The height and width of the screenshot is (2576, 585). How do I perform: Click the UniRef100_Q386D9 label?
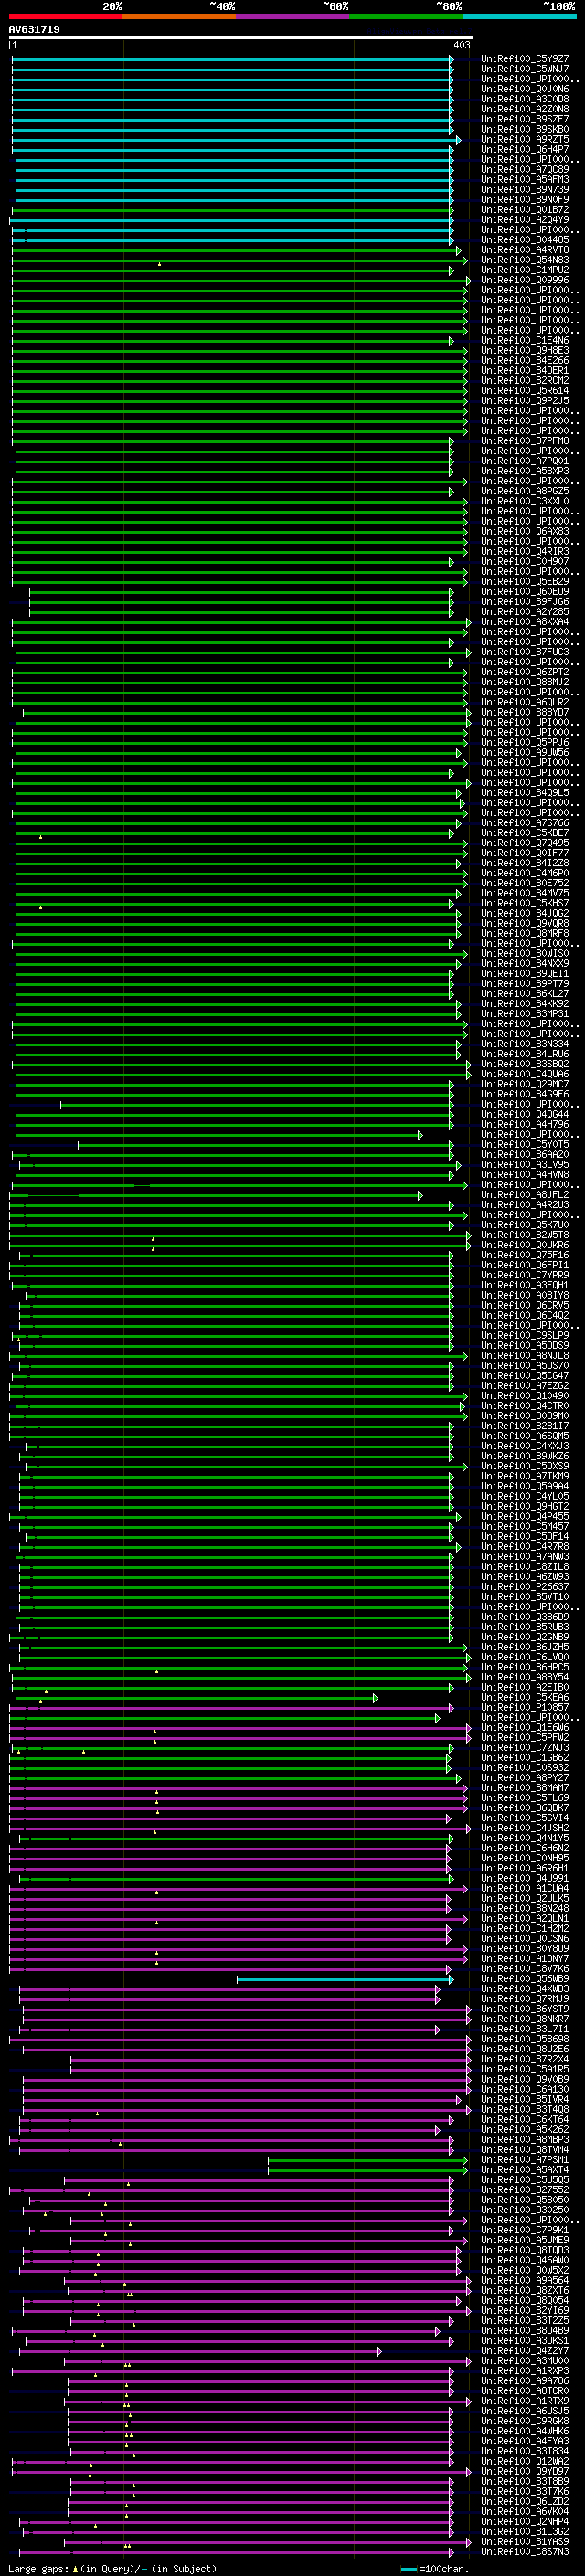click(525, 1618)
